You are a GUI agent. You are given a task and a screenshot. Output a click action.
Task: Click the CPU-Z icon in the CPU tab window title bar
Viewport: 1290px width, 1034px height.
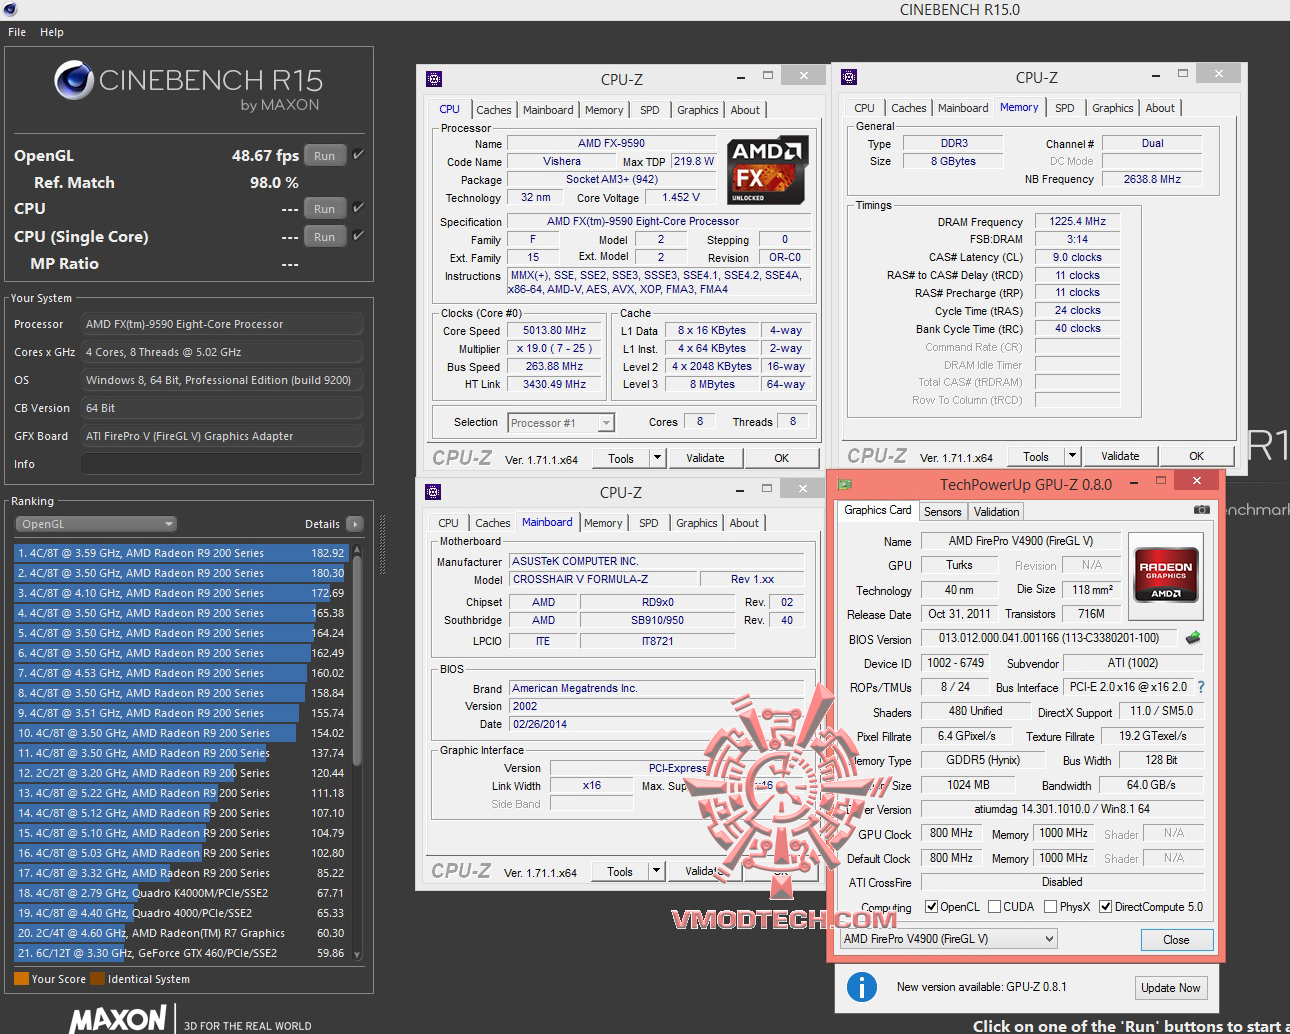click(x=434, y=79)
